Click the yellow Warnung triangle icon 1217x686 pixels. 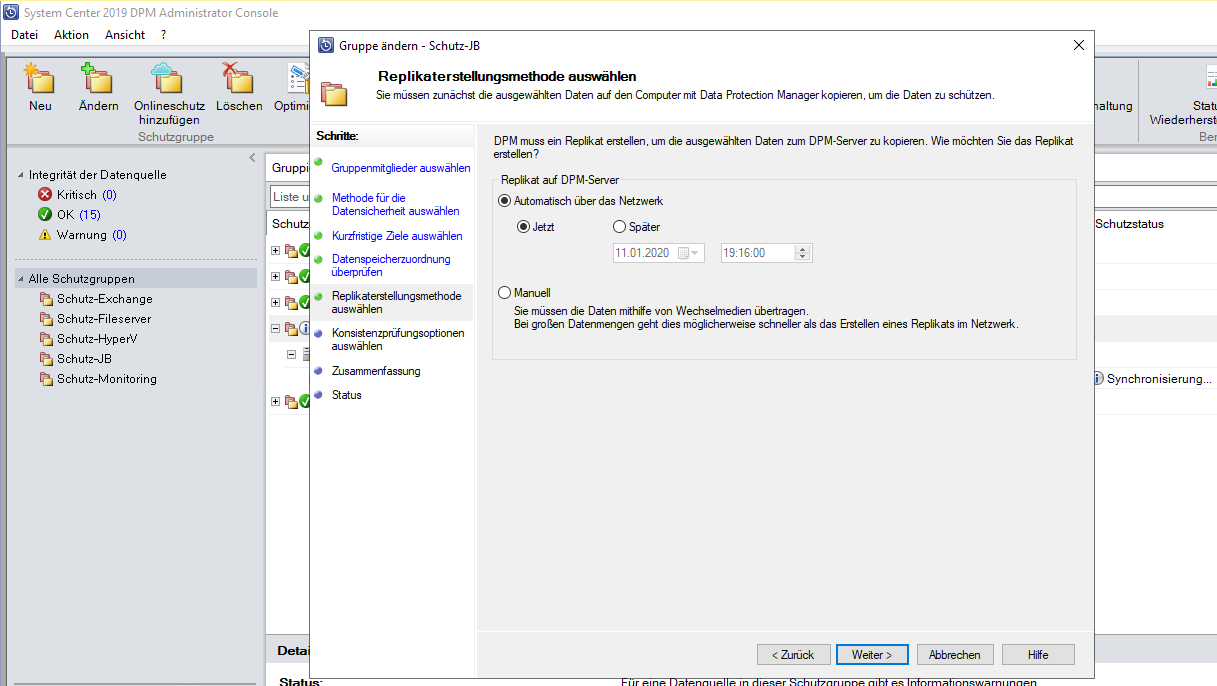pos(44,235)
